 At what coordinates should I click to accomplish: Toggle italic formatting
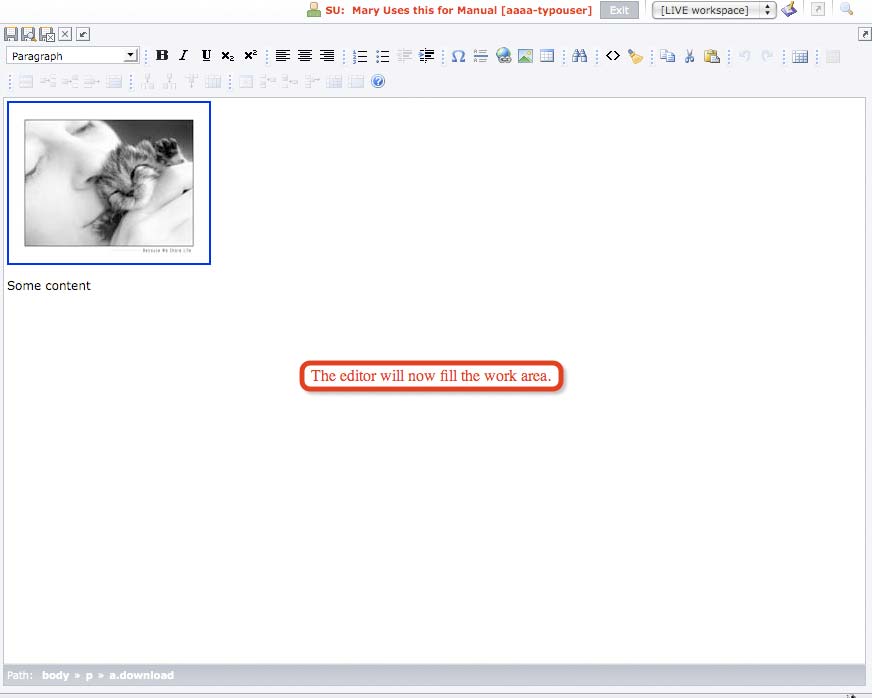(183, 56)
